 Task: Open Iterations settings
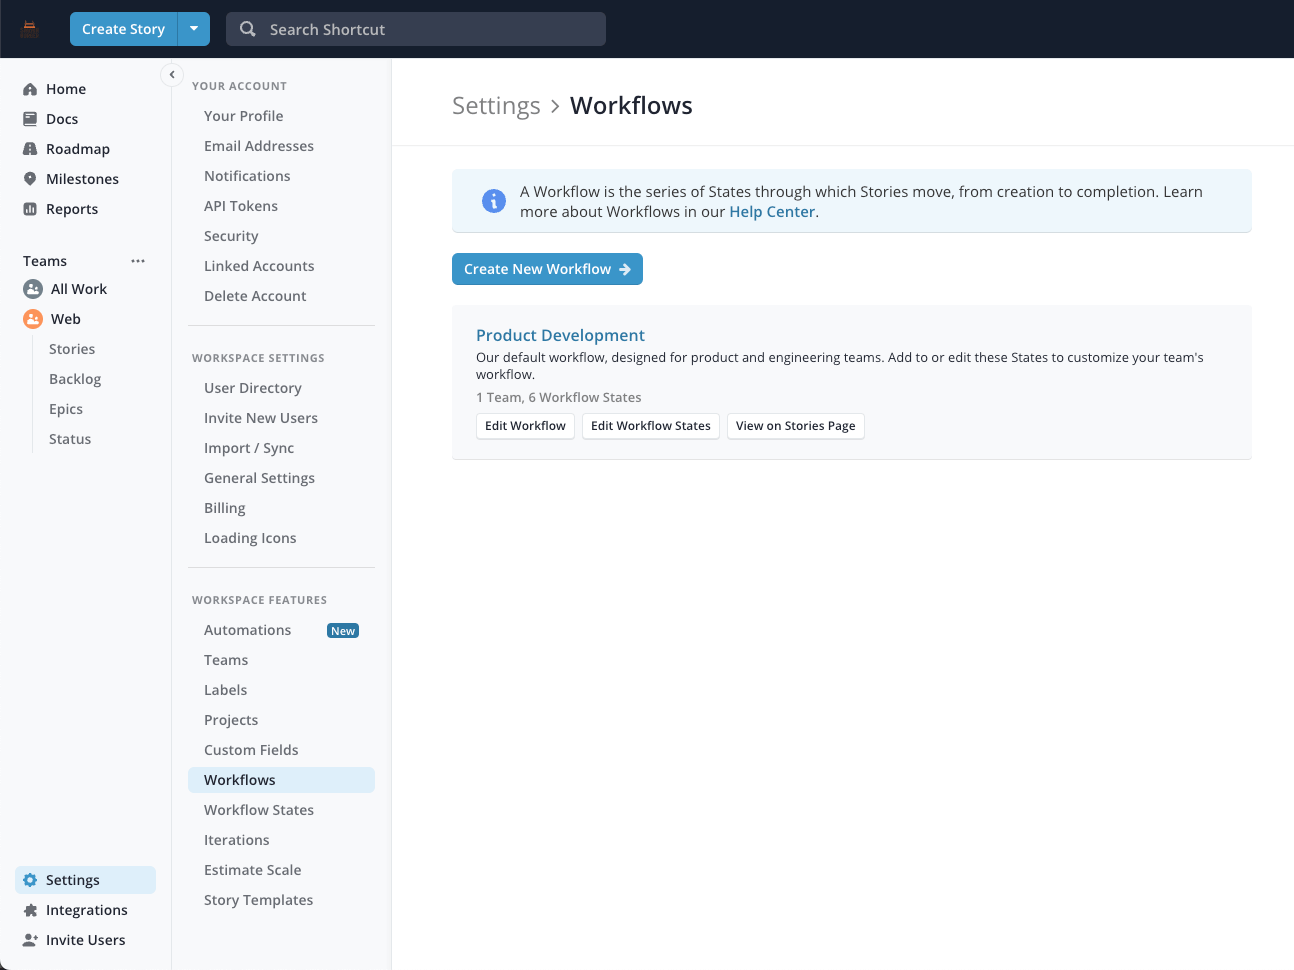coord(237,840)
